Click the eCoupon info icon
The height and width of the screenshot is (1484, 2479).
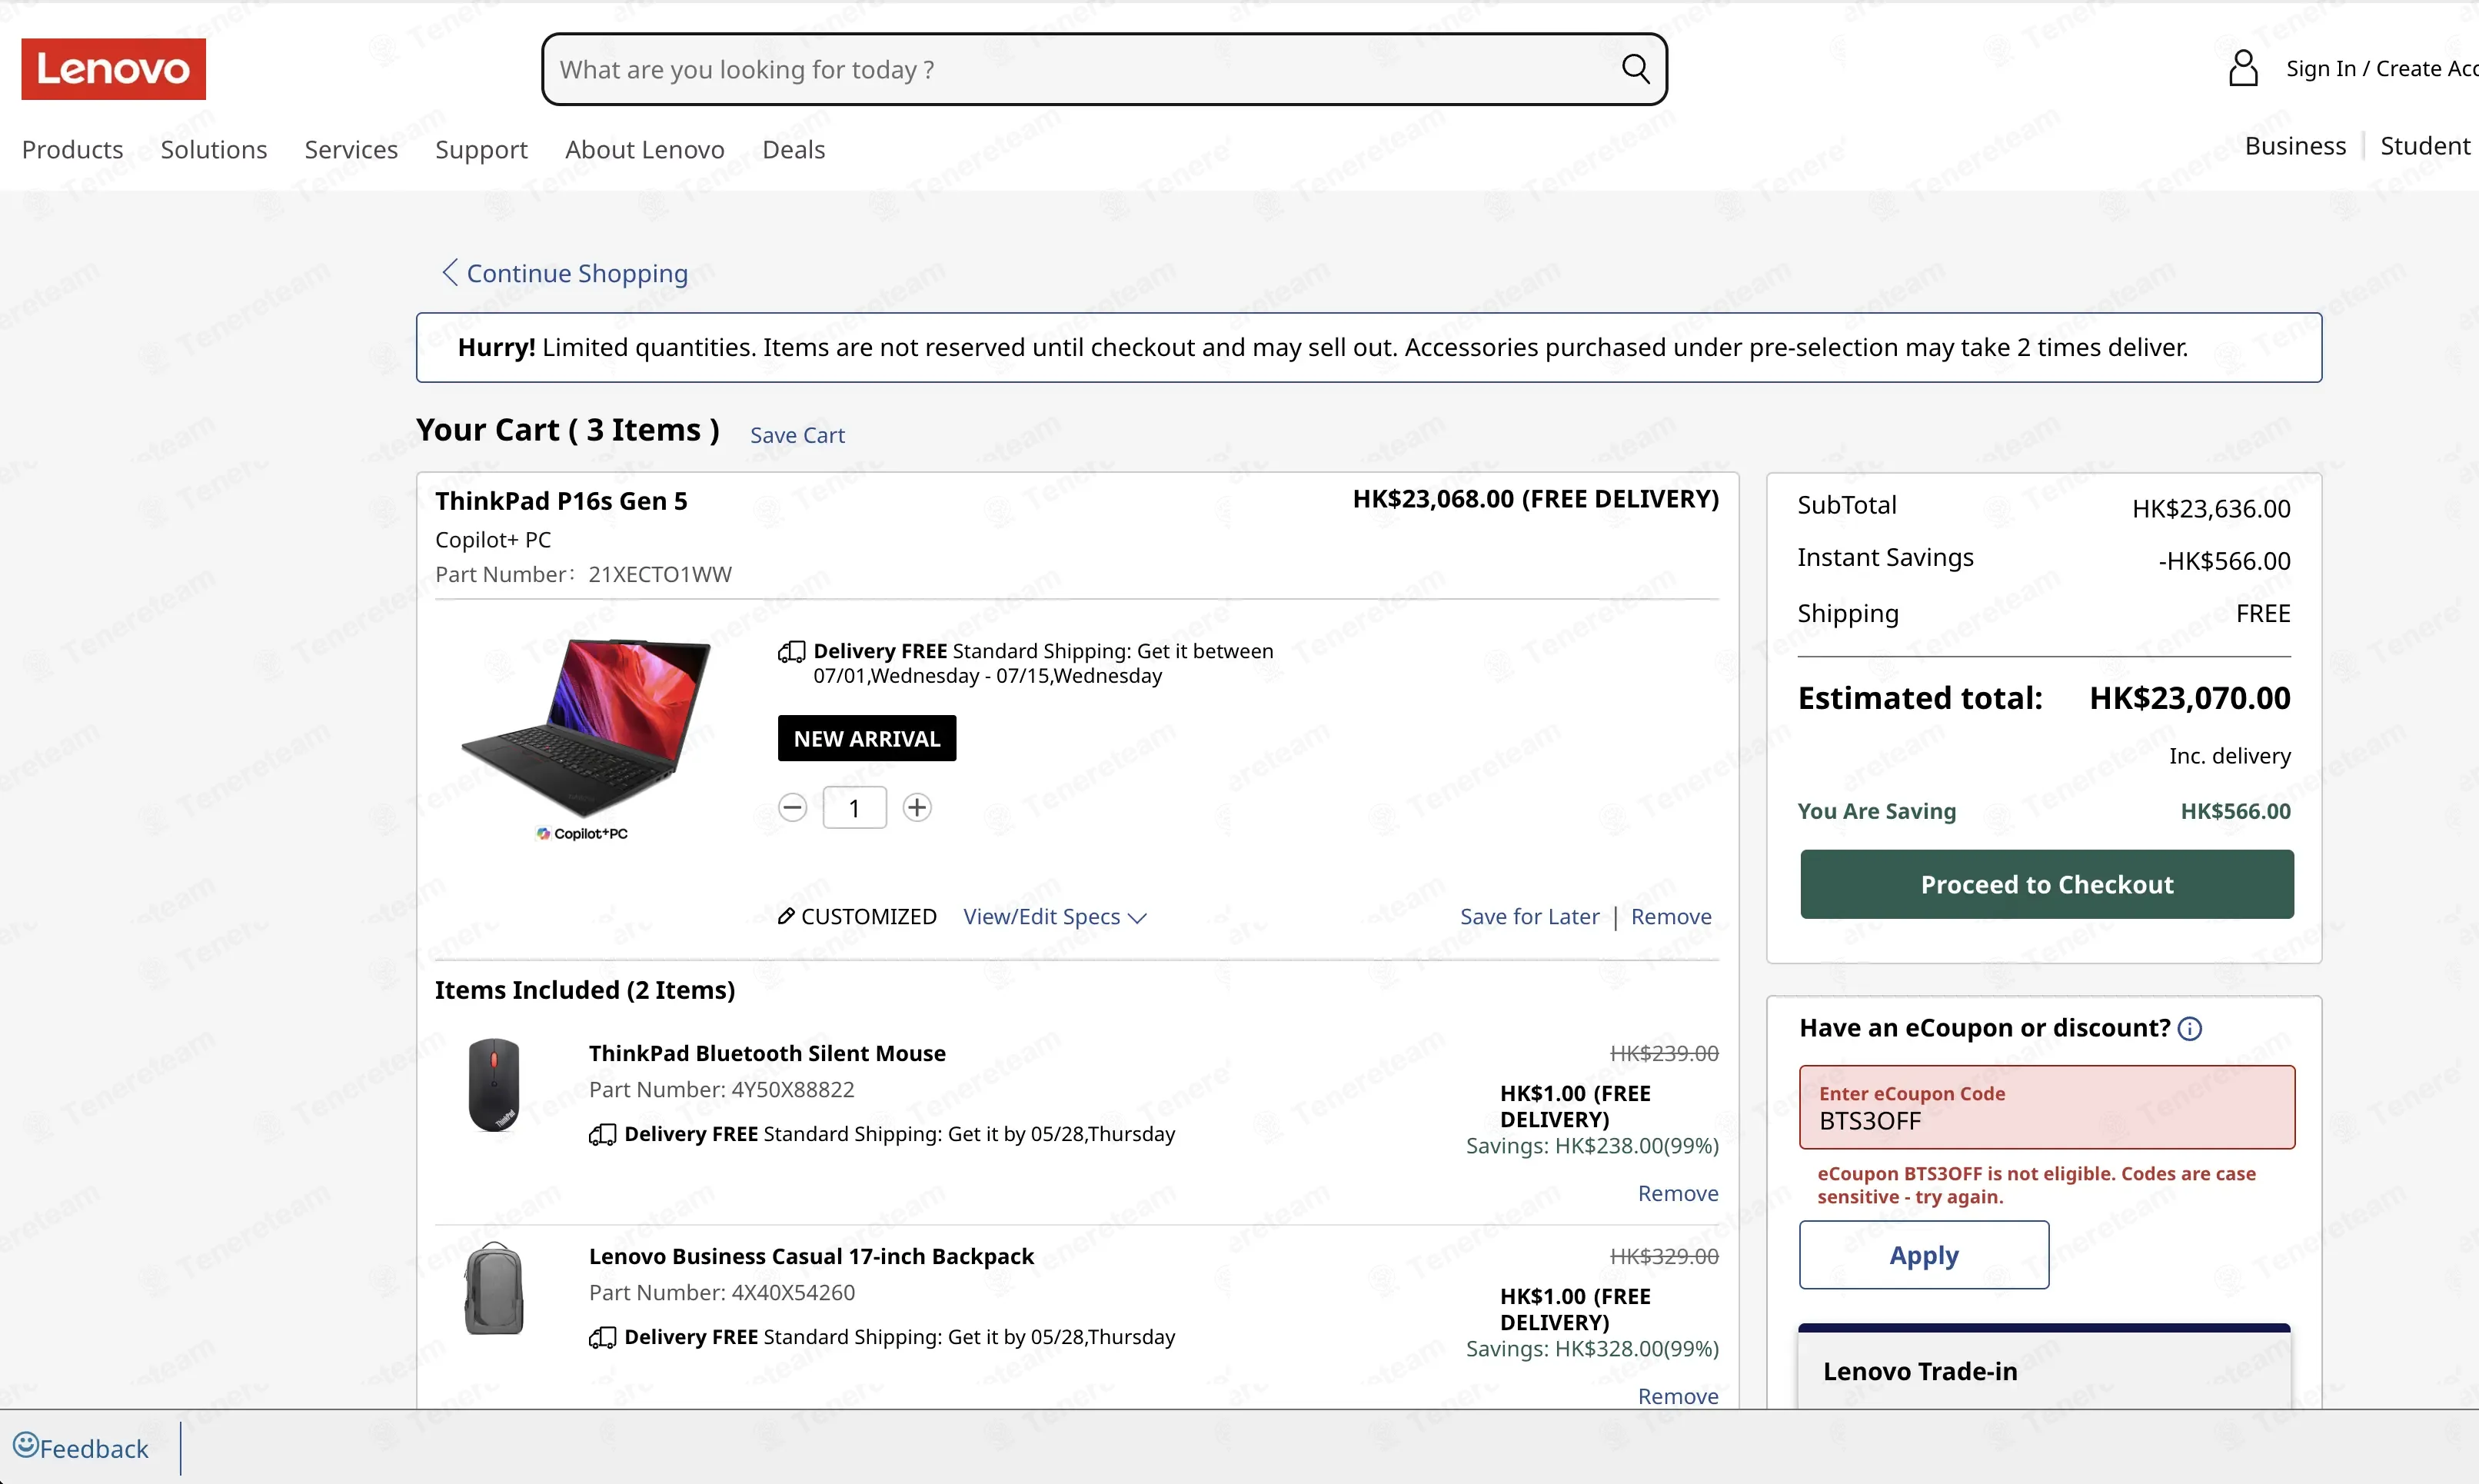pos(2190,1029)
